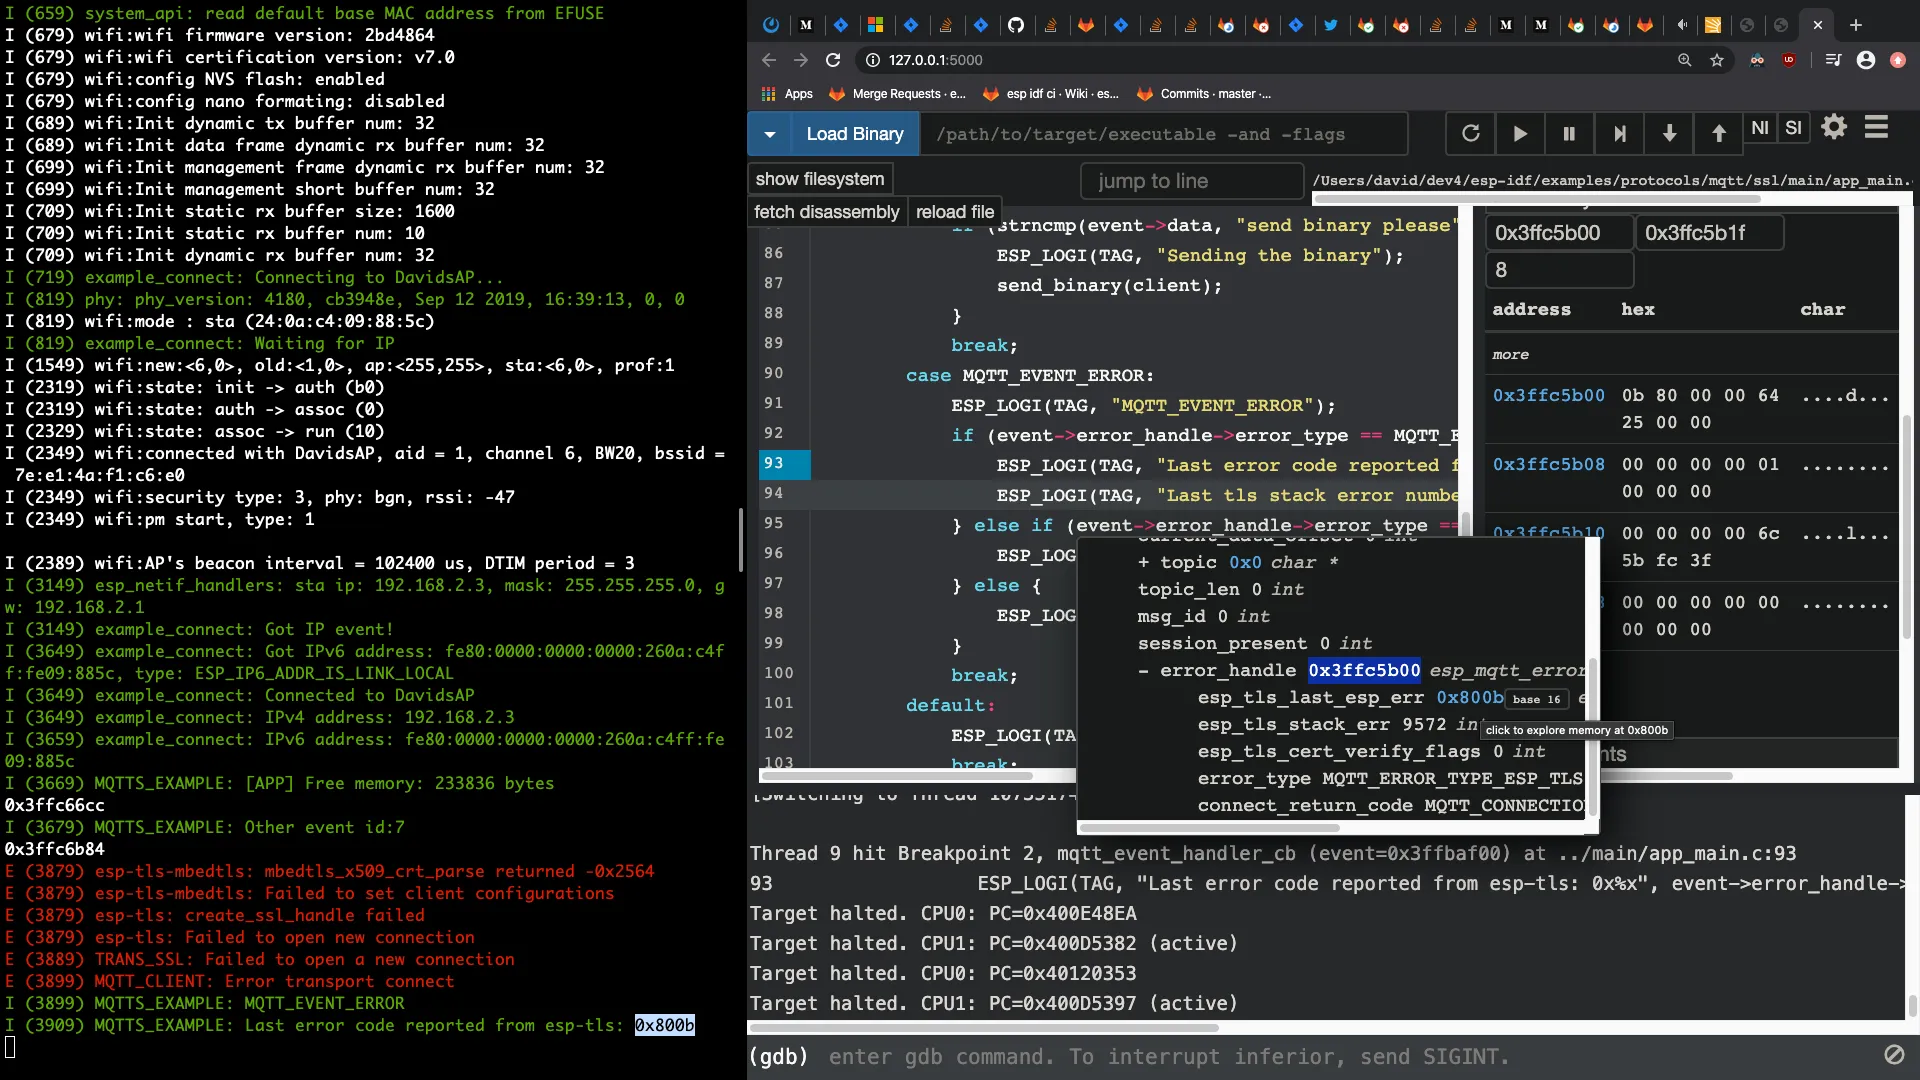Open the hamburger menu in gdbgui

tap(1876, 127)
